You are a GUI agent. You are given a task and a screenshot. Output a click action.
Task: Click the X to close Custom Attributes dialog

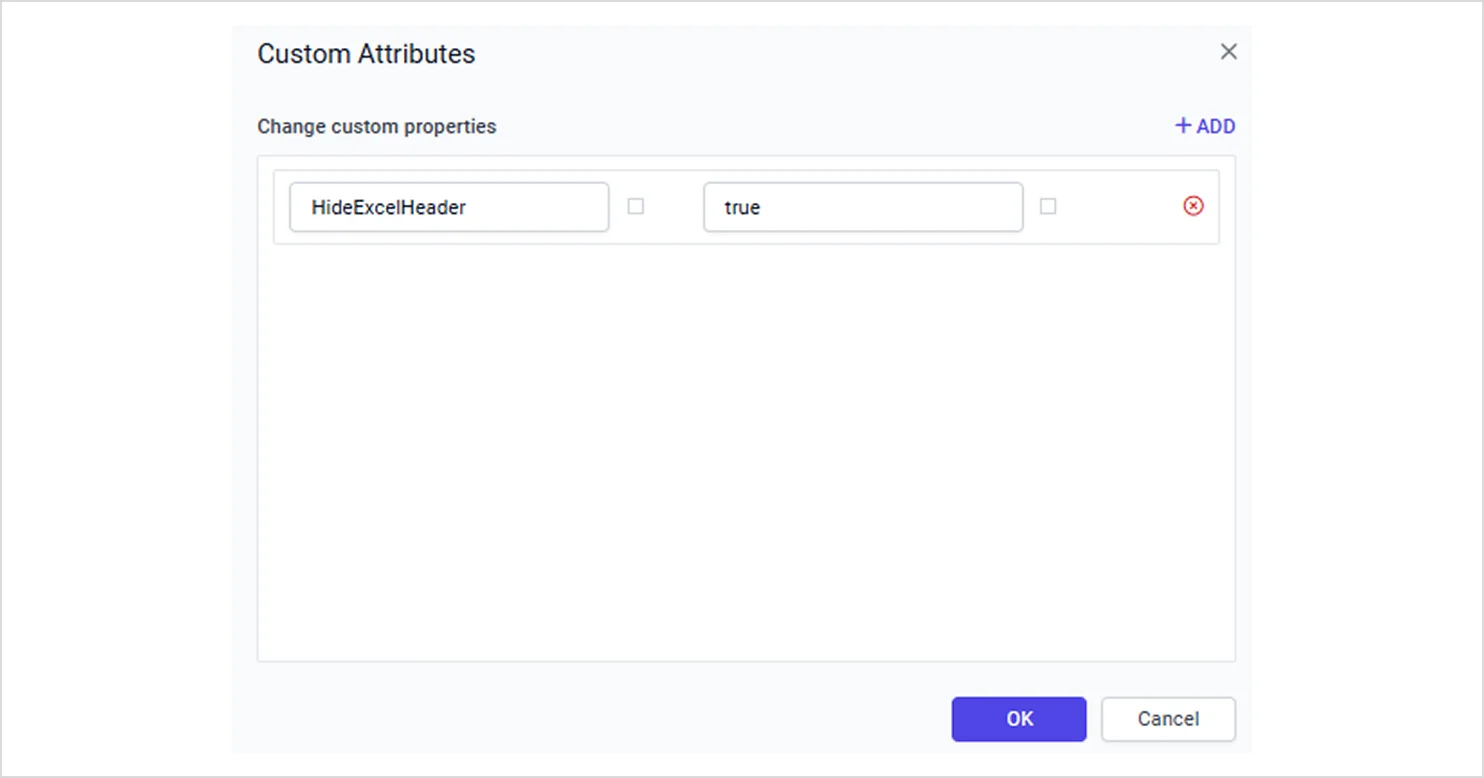pos(1228,51)
